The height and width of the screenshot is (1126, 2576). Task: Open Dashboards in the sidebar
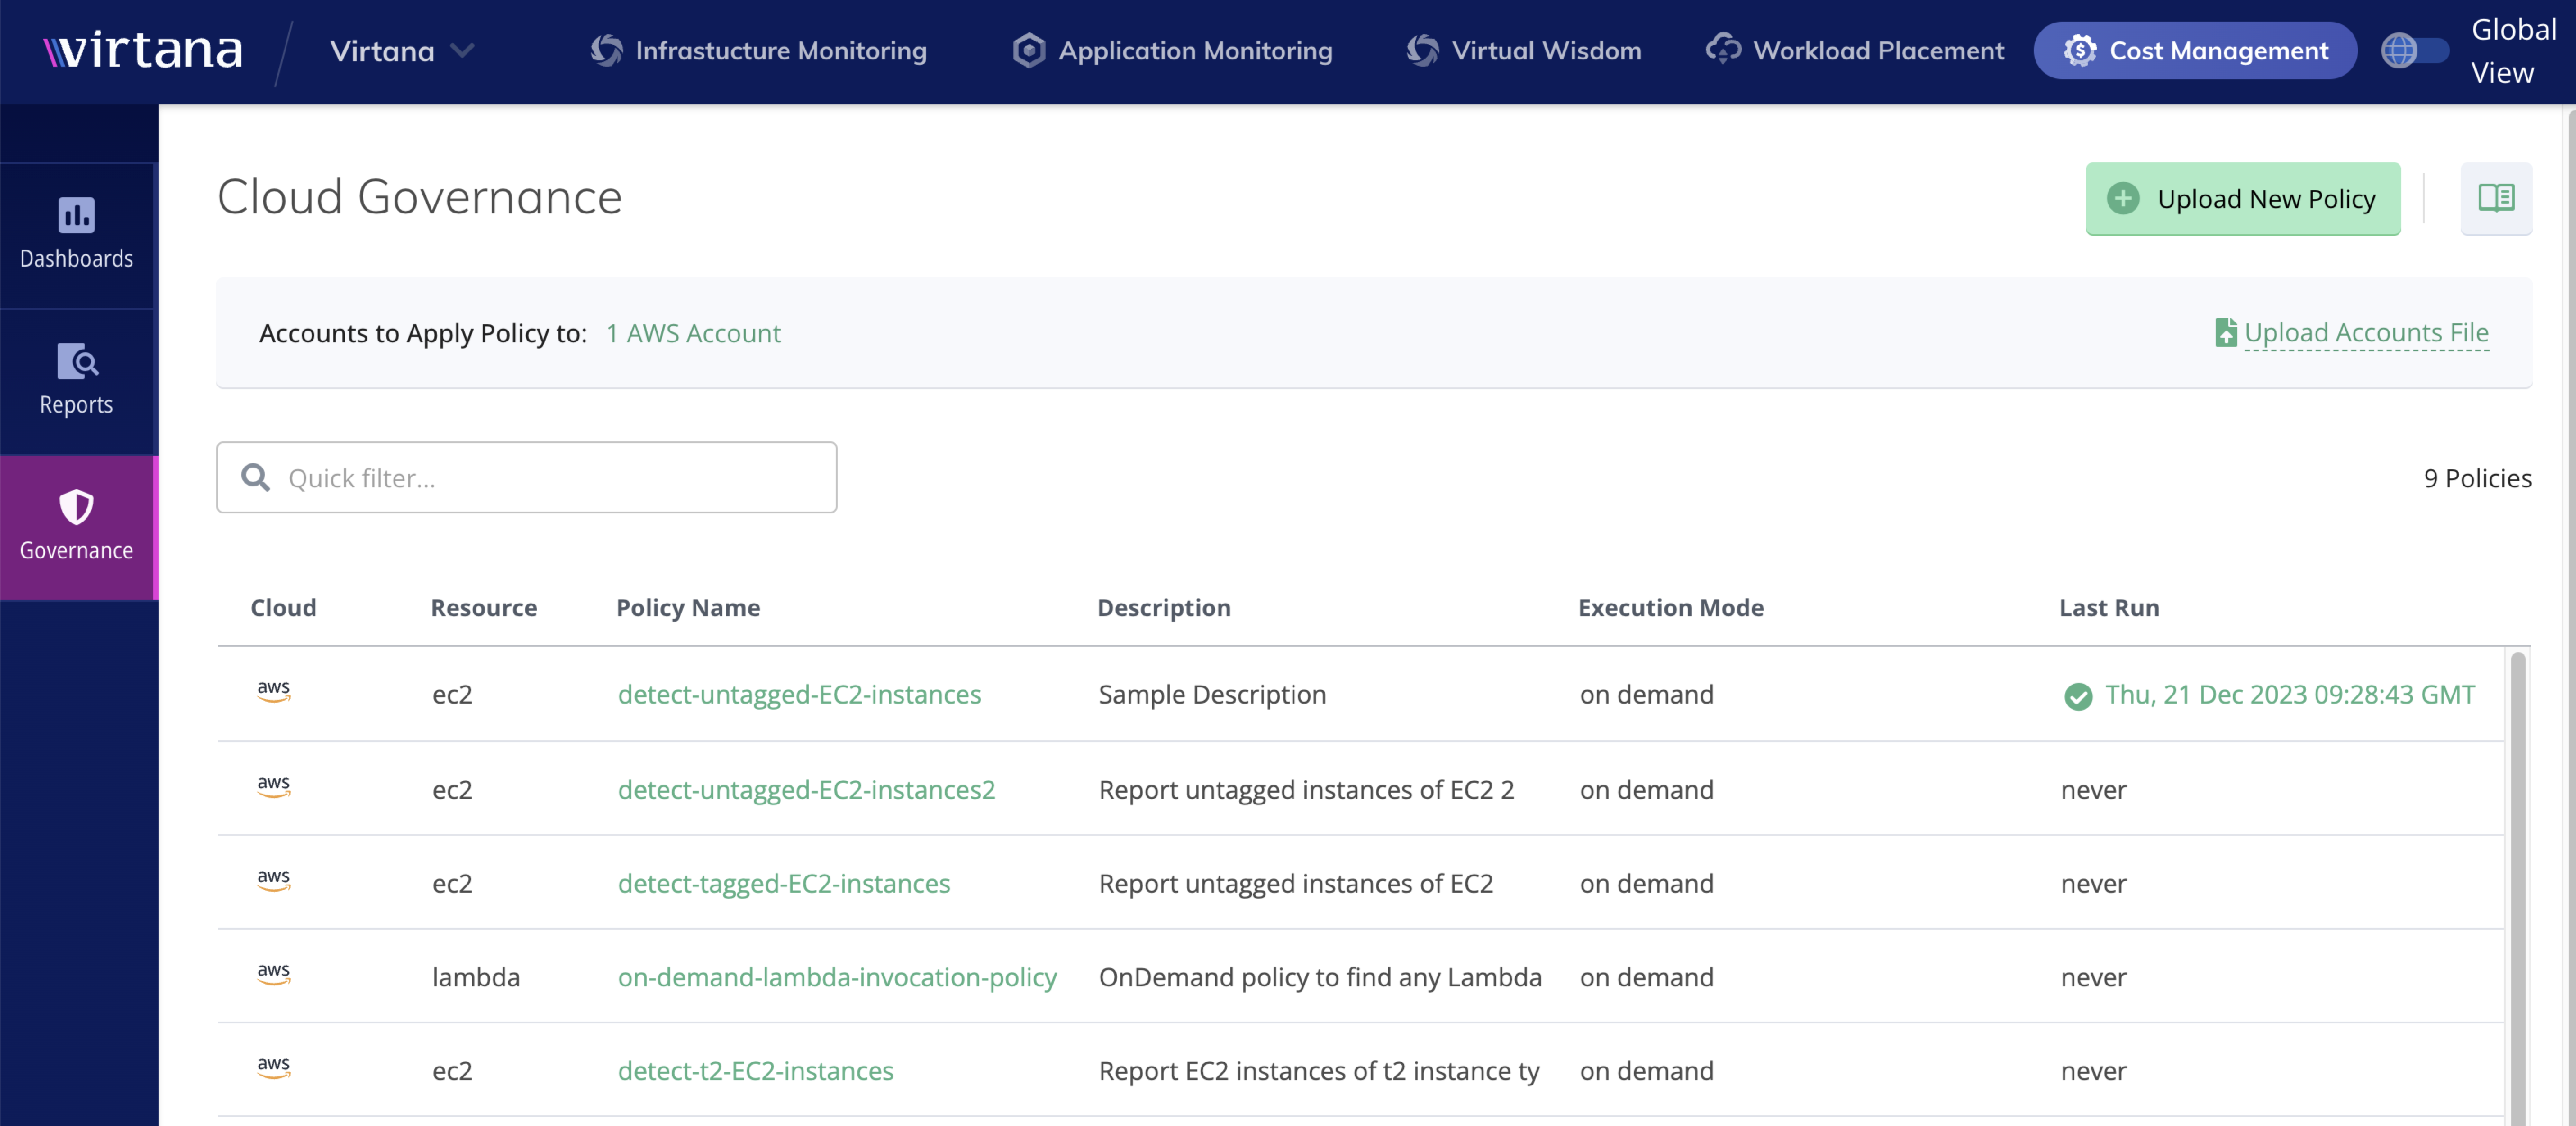click(x=77, y=235)
